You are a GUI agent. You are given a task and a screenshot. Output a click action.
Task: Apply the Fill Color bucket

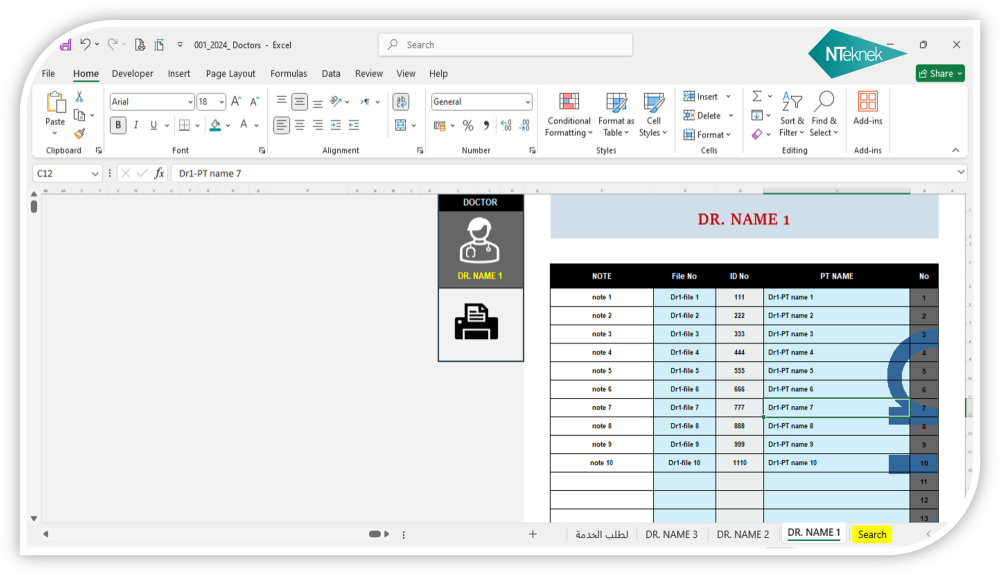coord(216,125)
